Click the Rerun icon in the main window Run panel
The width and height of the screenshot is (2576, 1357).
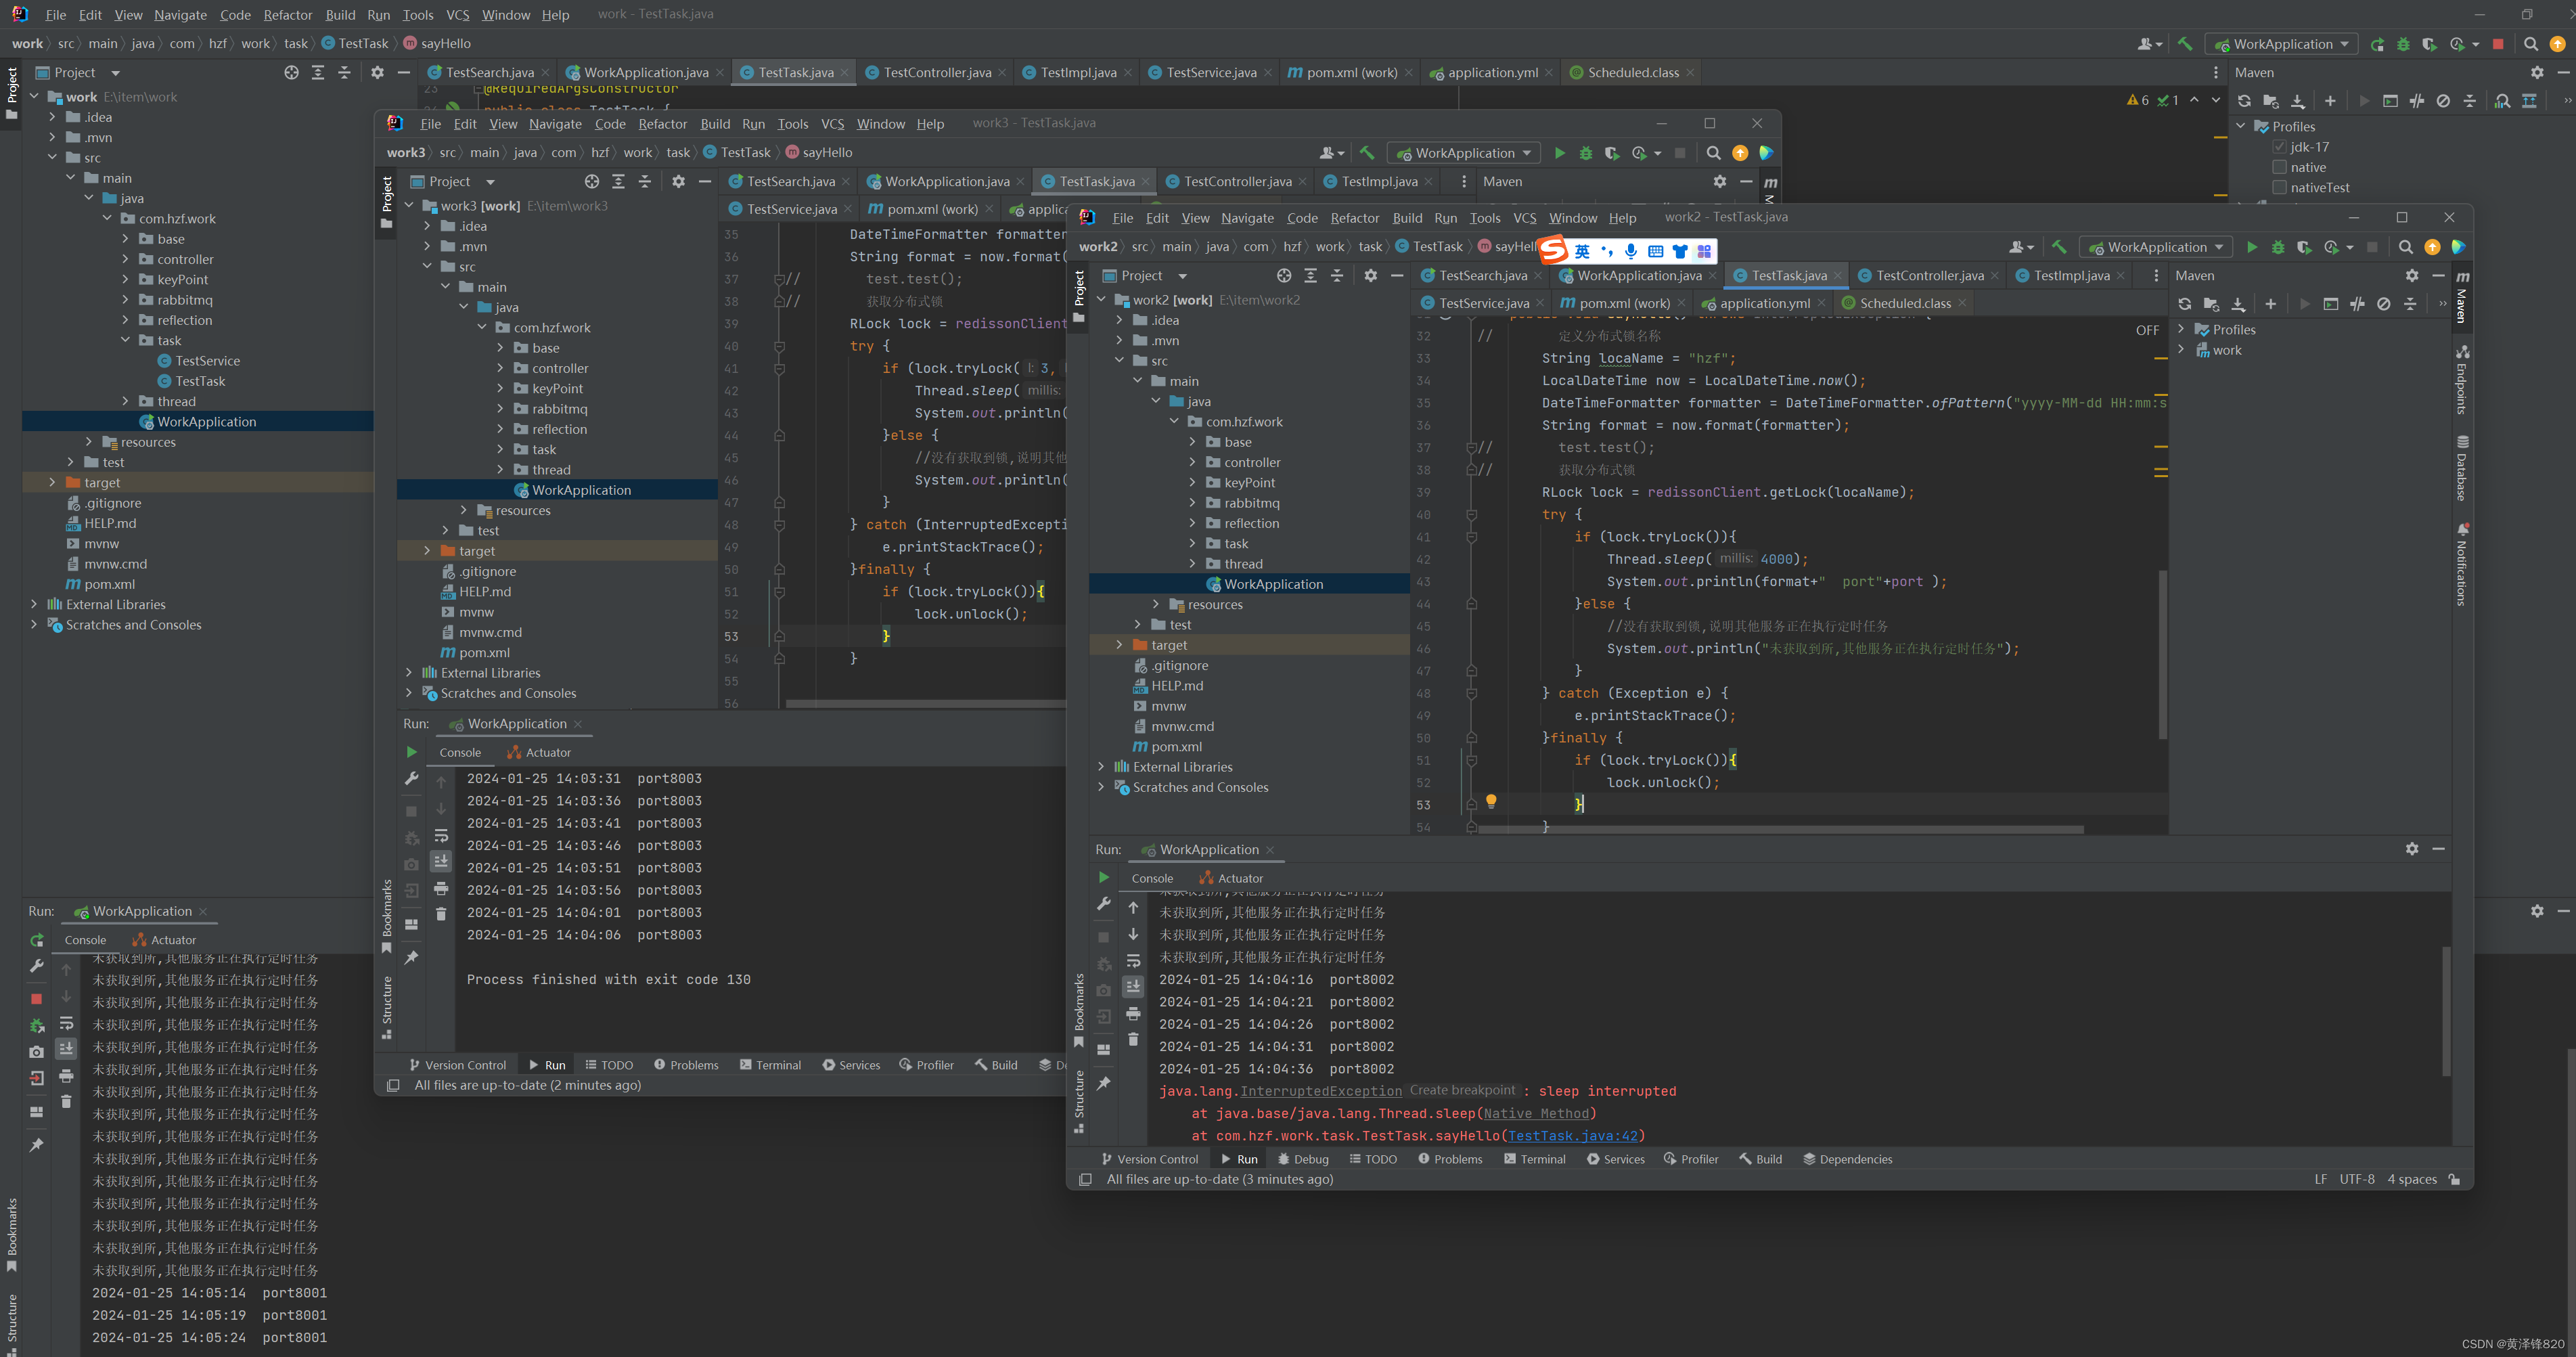coord(37,940)
